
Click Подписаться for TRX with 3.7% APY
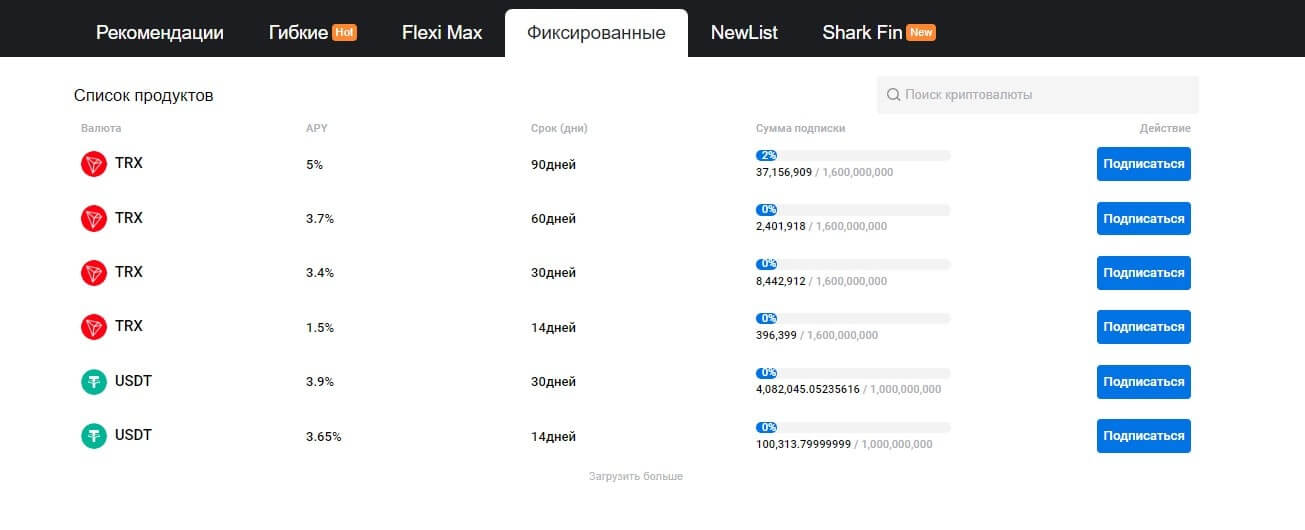point(1143,218)
